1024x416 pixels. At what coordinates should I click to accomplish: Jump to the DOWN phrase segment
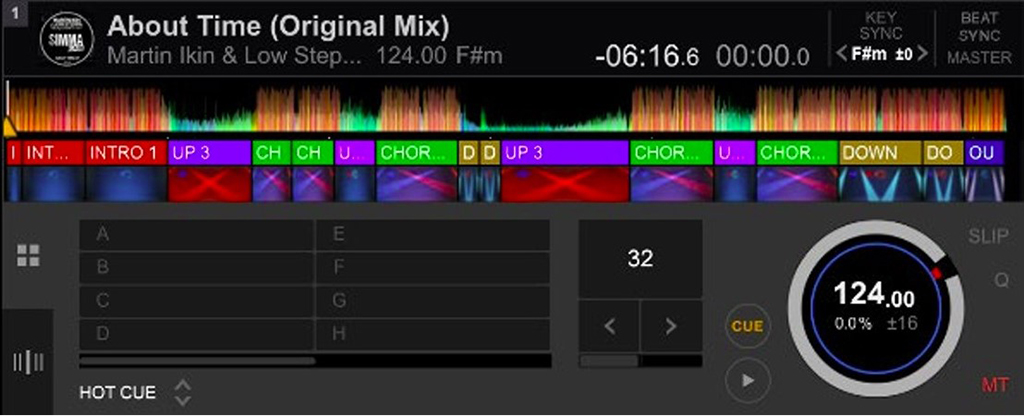[880, 153]
